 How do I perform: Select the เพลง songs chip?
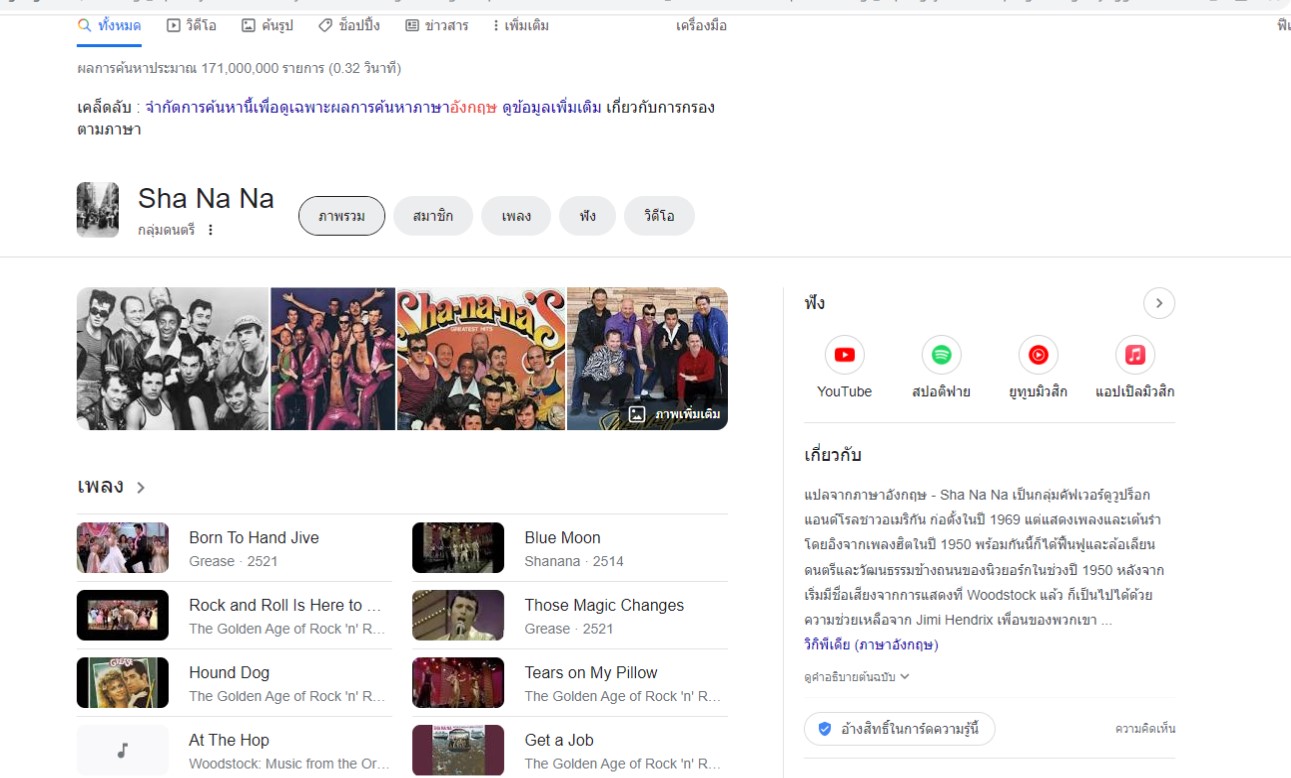point(516,216)
